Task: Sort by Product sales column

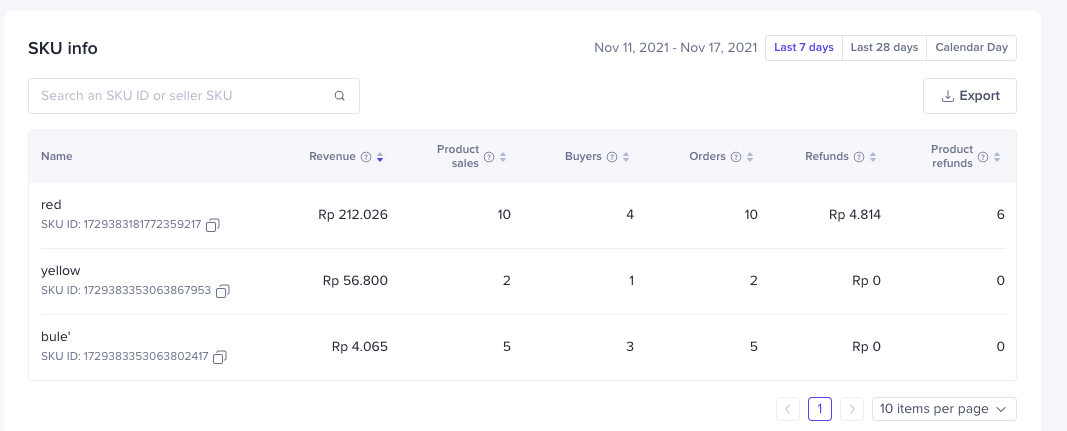Action: [503, 157]
